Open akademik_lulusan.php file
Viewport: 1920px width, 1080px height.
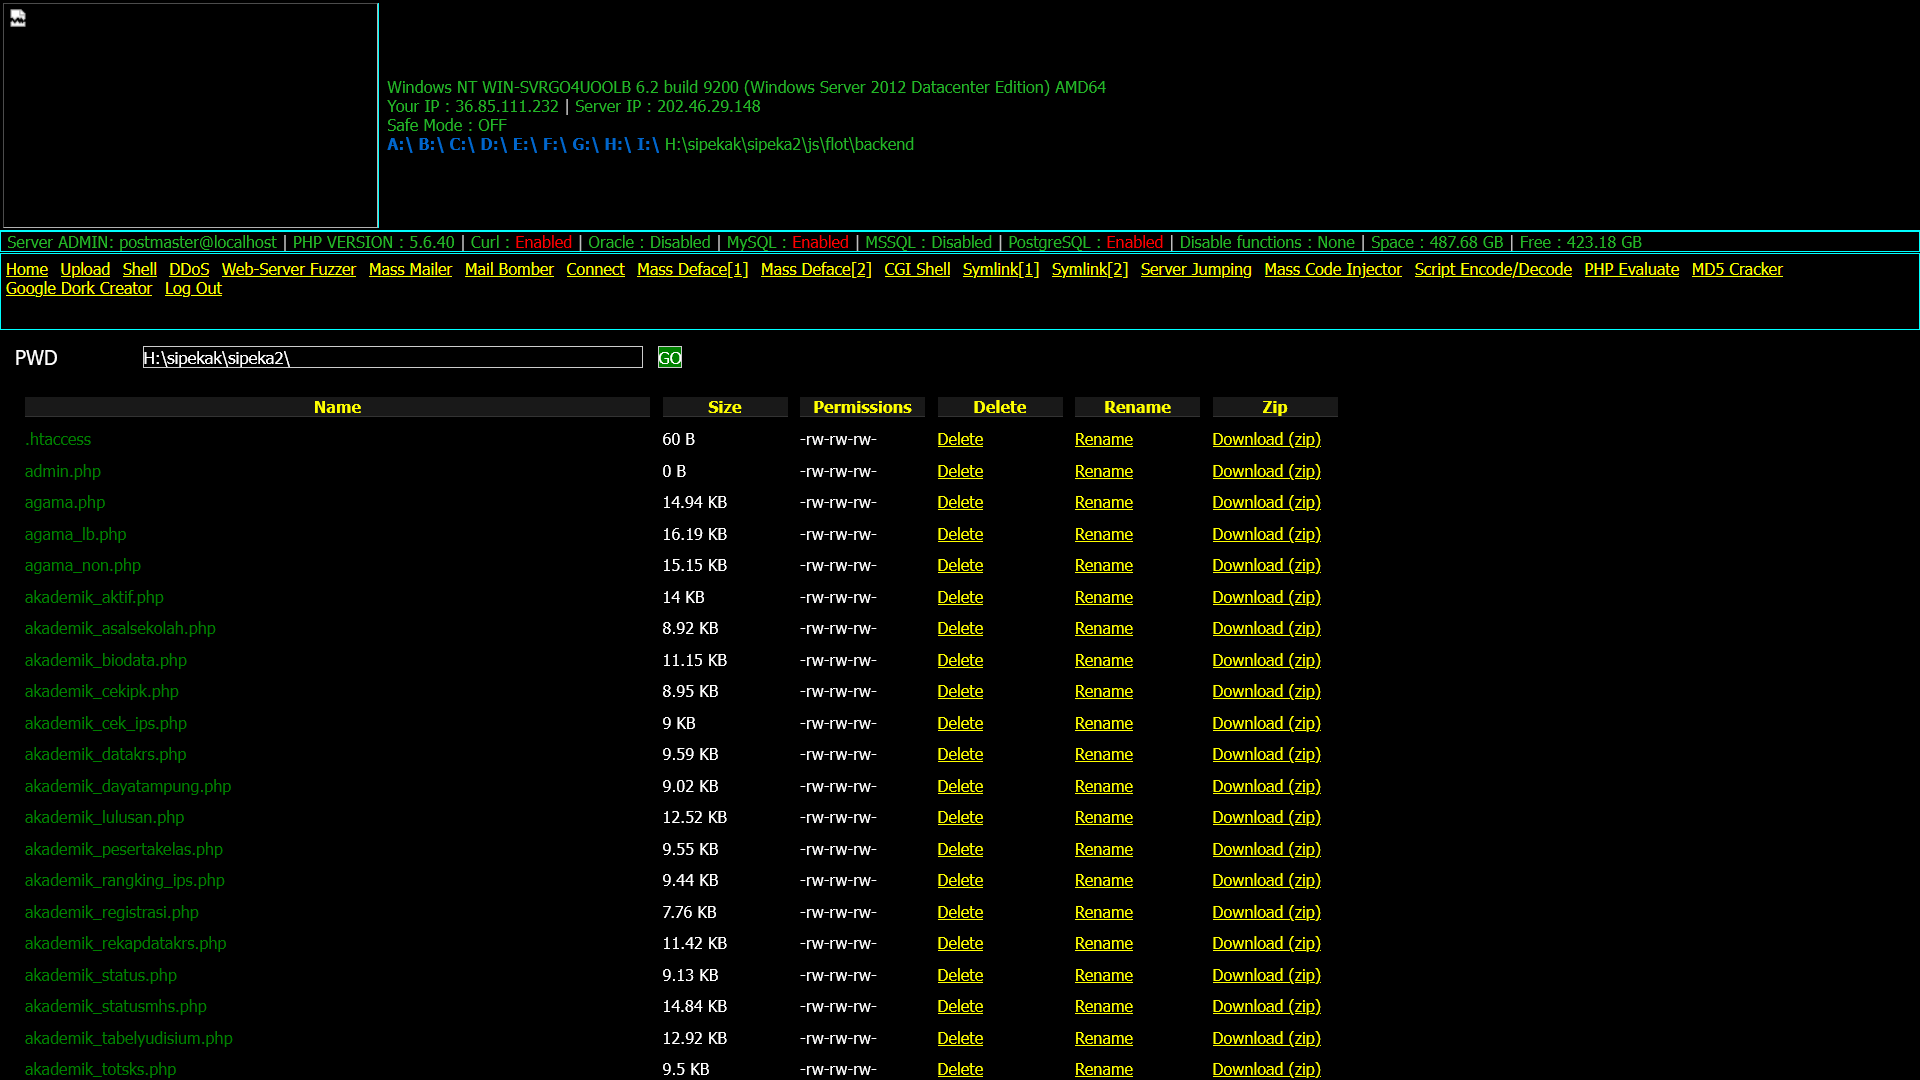[105, 817]
